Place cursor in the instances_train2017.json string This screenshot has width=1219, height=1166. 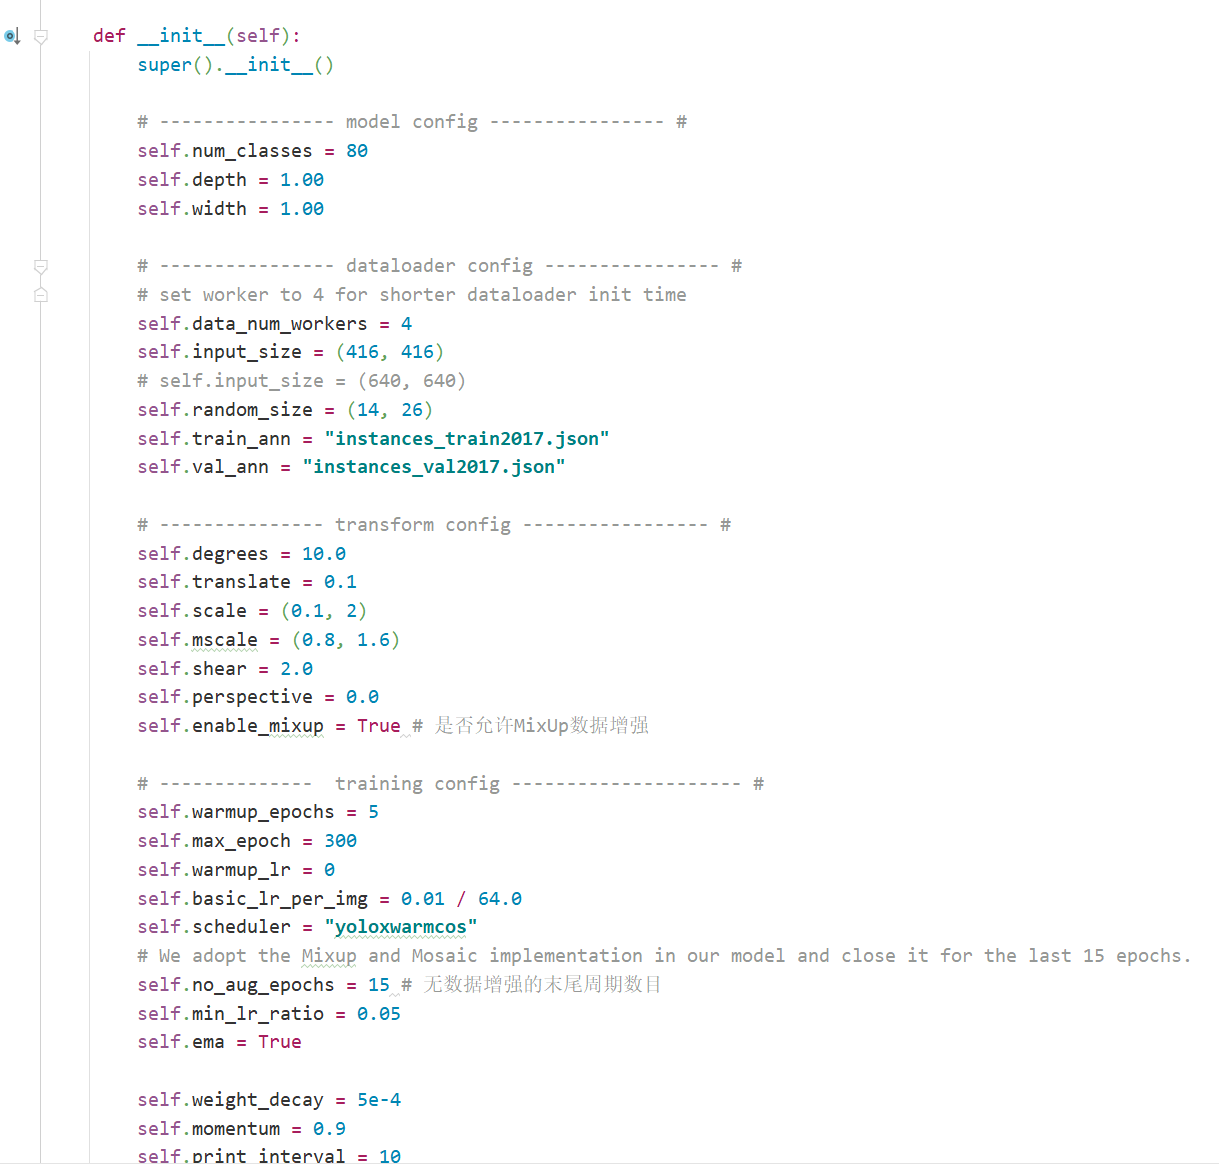pyautogui.click(x=467, y=438)
